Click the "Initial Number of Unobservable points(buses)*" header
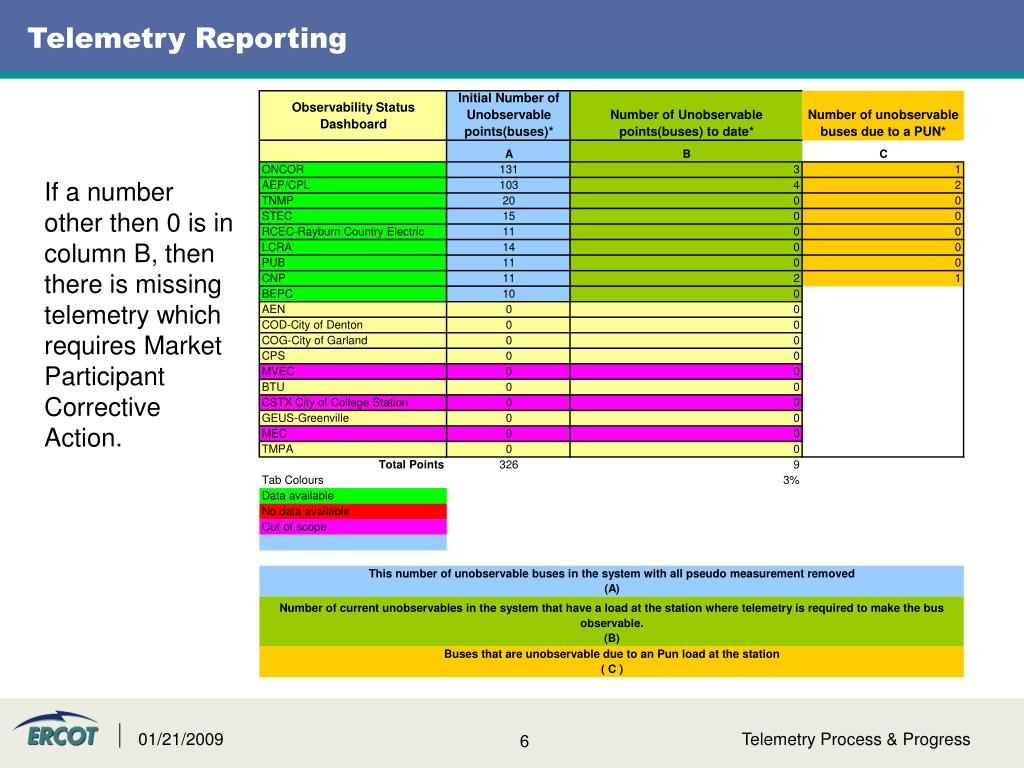The height and width of the screenshot is (768, 1024). (508, 115)
